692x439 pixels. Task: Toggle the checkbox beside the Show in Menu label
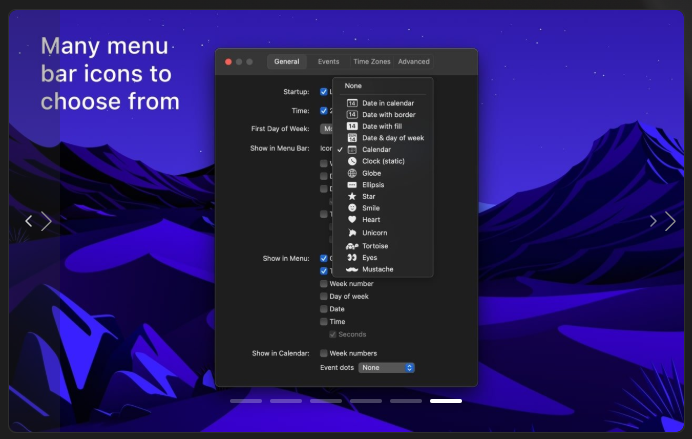coord(323,259)
